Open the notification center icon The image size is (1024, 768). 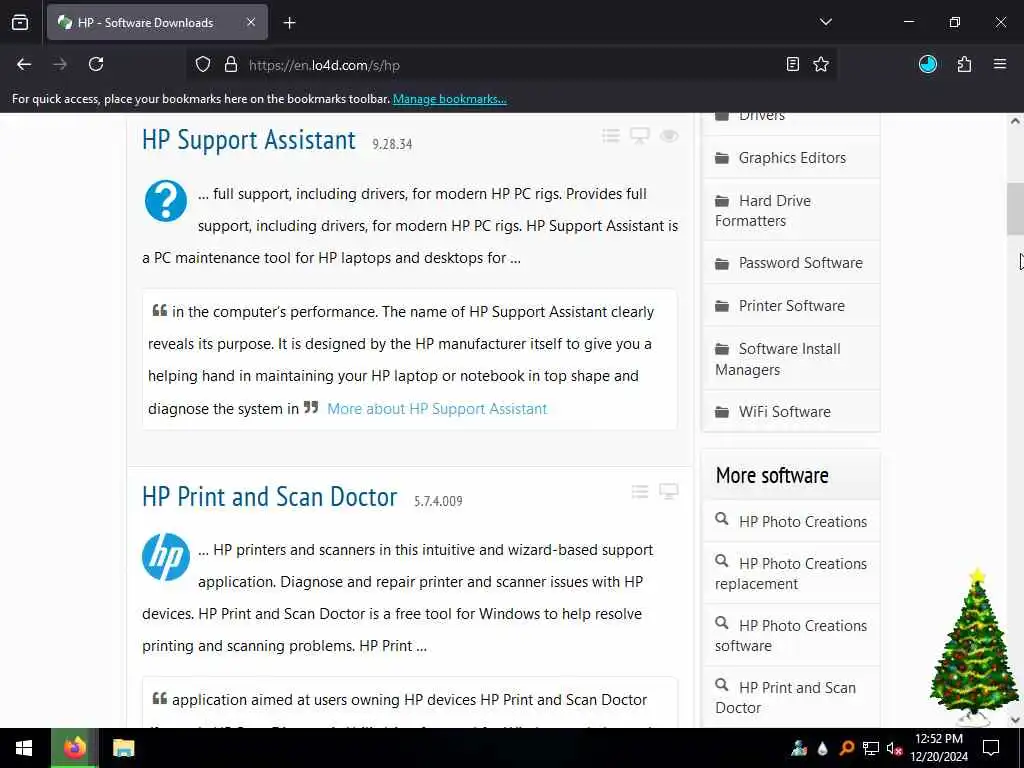click(991, 748)
